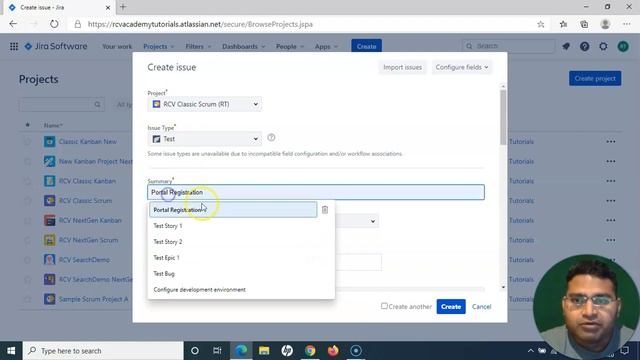Viewport: 640px width, 360px height.
Task: Click the RCV NextGen Kanban project icon
Action: [49, 220]
